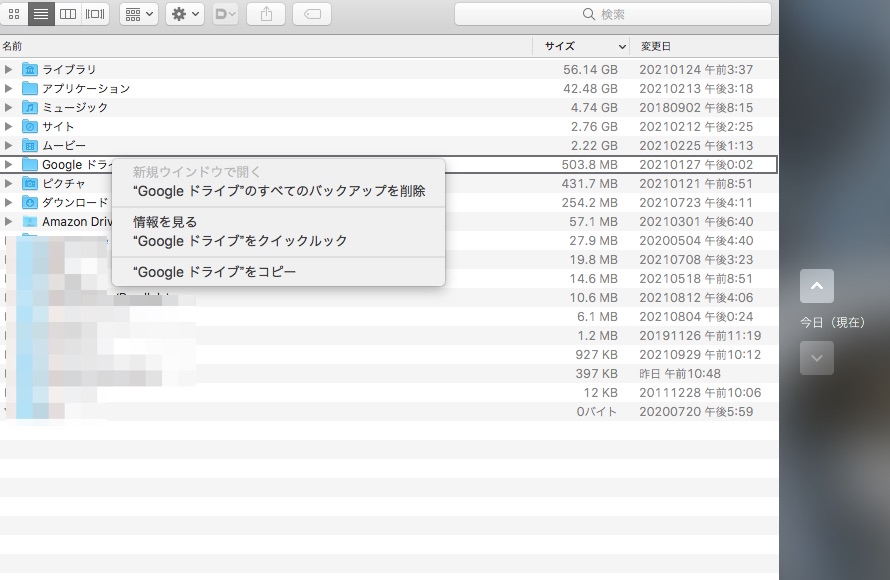Sort by the 変更日 column header
The image size is (890, 580).
[656, 46]
